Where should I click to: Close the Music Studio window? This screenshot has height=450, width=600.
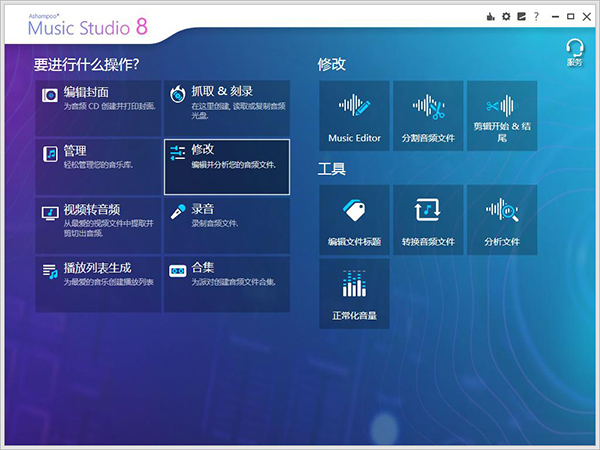click(x=587, y=16)
